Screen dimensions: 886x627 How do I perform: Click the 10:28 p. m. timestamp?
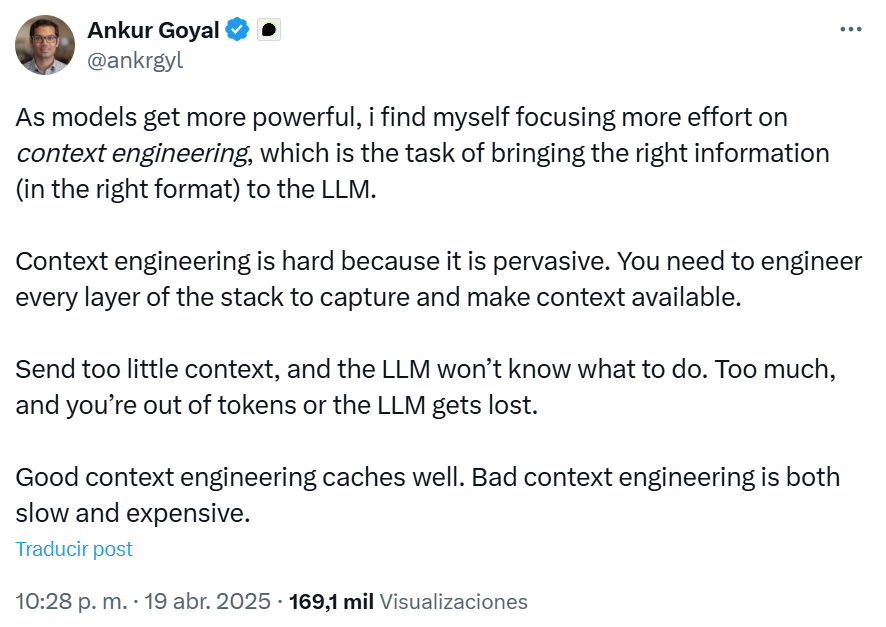pos(71,602)
